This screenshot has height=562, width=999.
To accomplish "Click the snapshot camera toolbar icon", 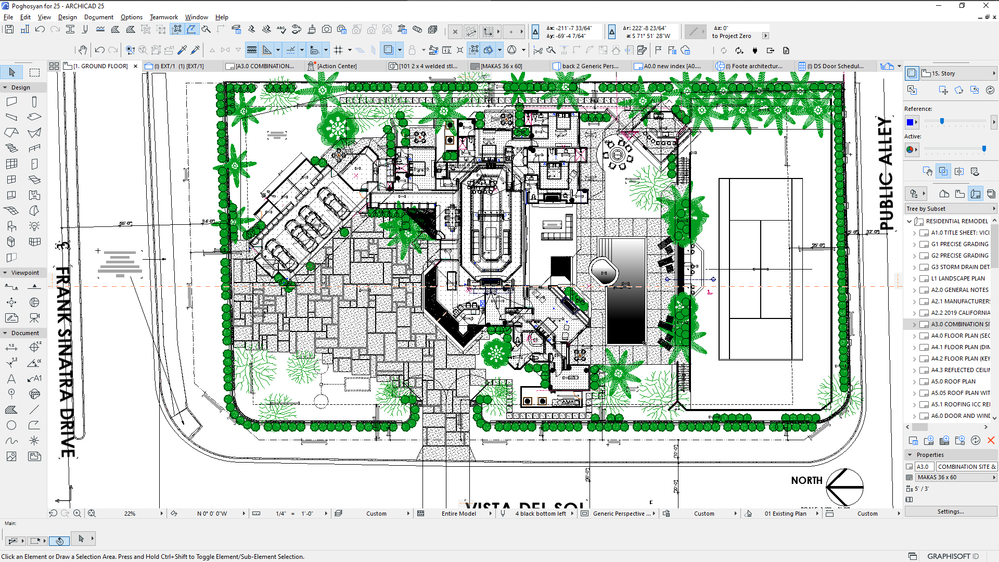I will pyautogui.click(x=327, y=29).
